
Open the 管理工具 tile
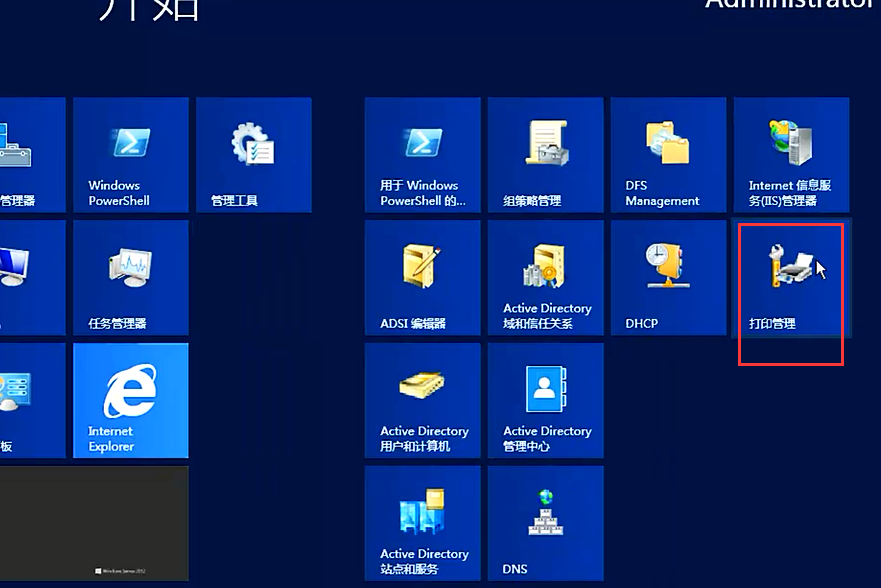254,155
